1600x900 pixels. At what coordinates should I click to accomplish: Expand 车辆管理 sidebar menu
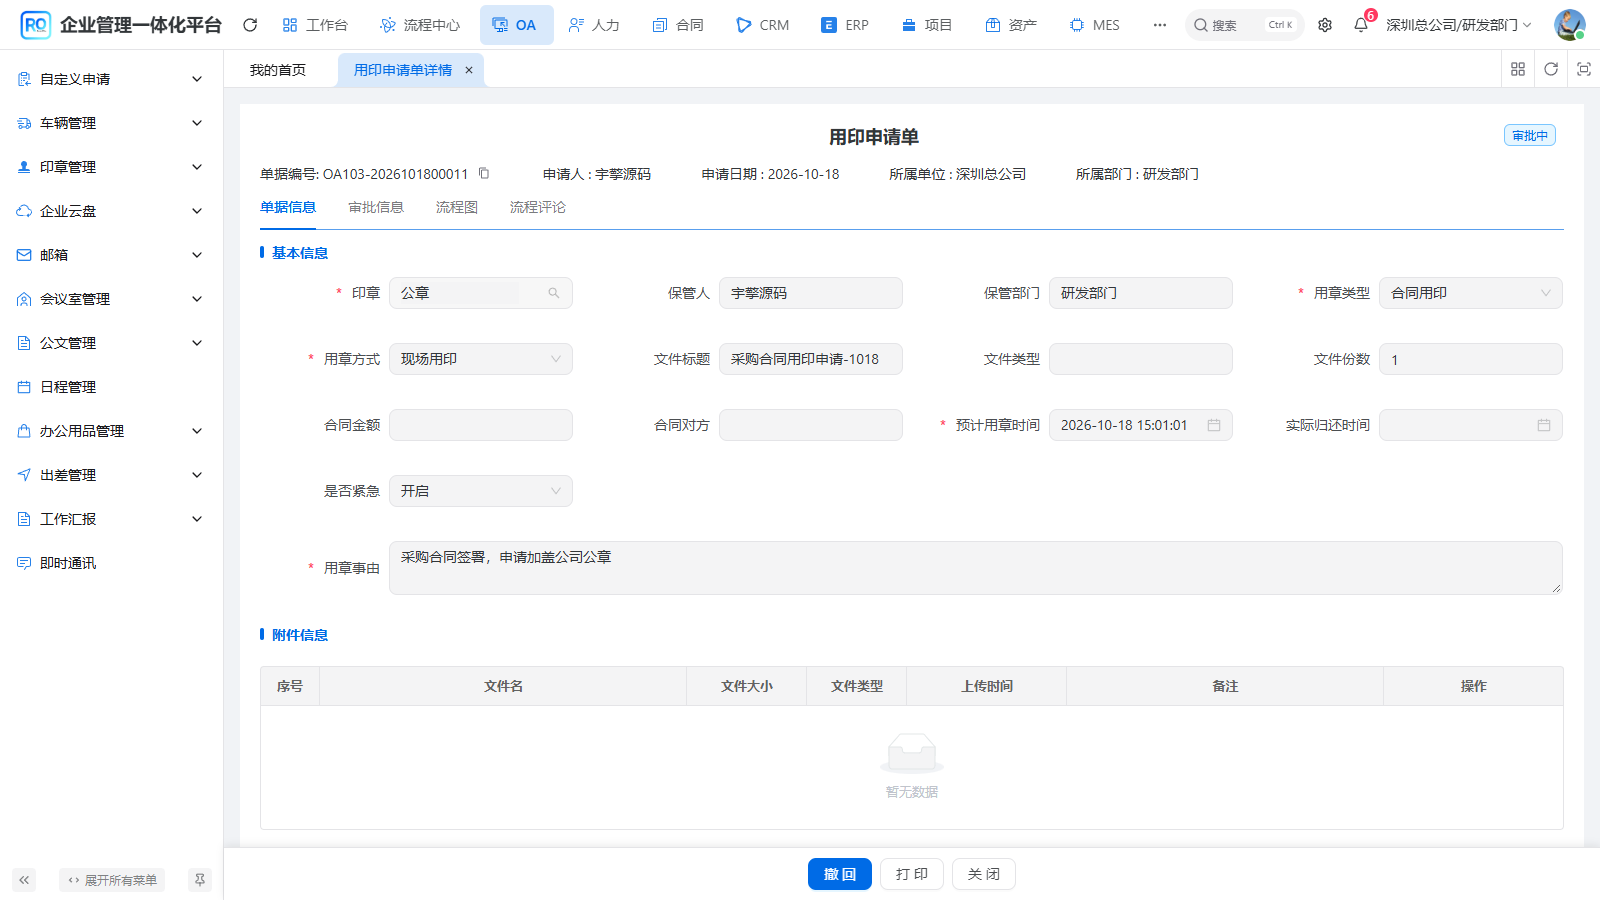click(x=111, y=123)
